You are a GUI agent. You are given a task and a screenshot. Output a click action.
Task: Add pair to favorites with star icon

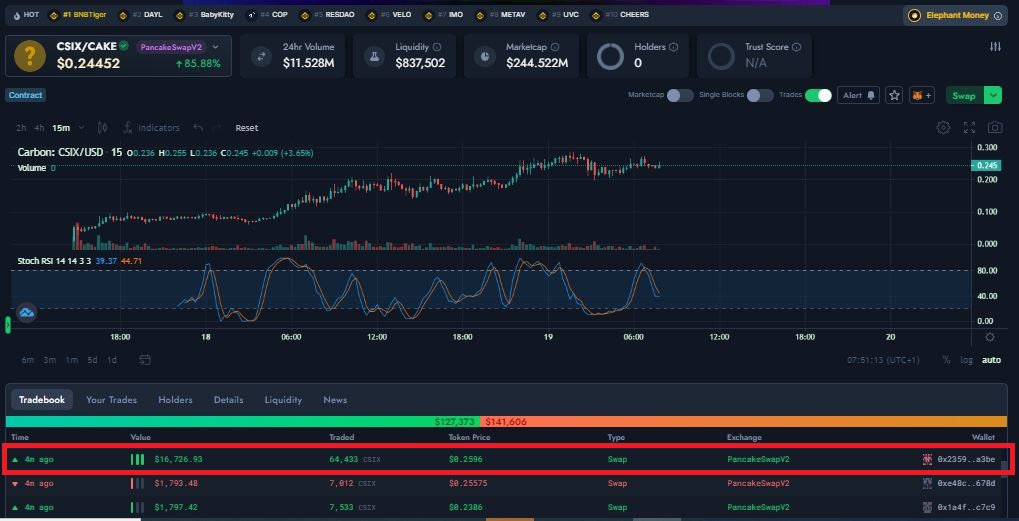pyautogui.click(x=895, y=95)
